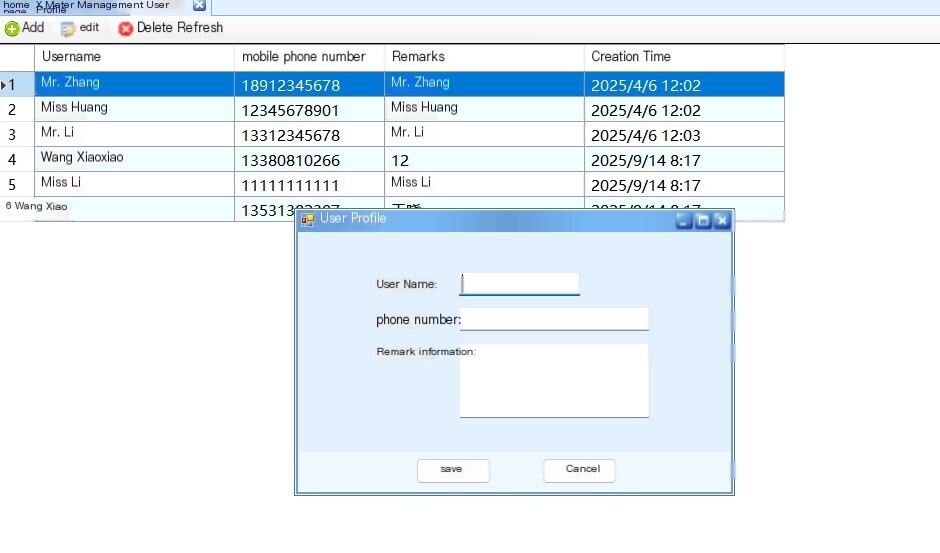Image resolution: width=940 pixels, height=553 pixels.
Task: Maximize the User Profile dialog
Action: coord(703,221)
